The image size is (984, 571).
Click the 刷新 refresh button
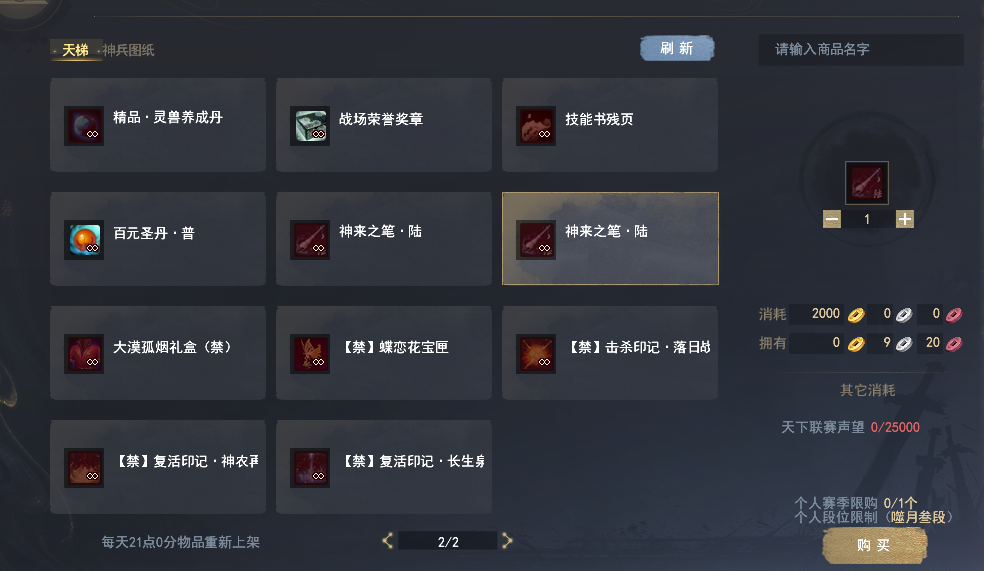point(677,48)
